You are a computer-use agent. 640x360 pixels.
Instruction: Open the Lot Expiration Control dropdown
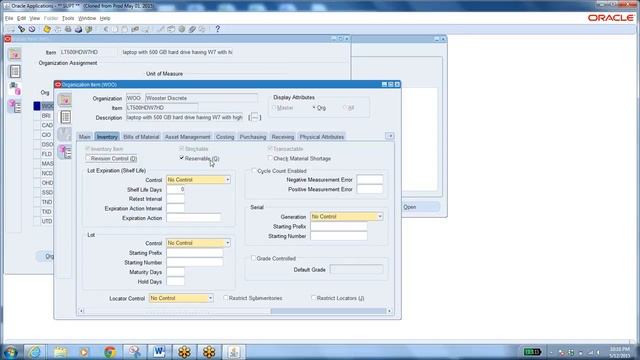coord(227,180)
